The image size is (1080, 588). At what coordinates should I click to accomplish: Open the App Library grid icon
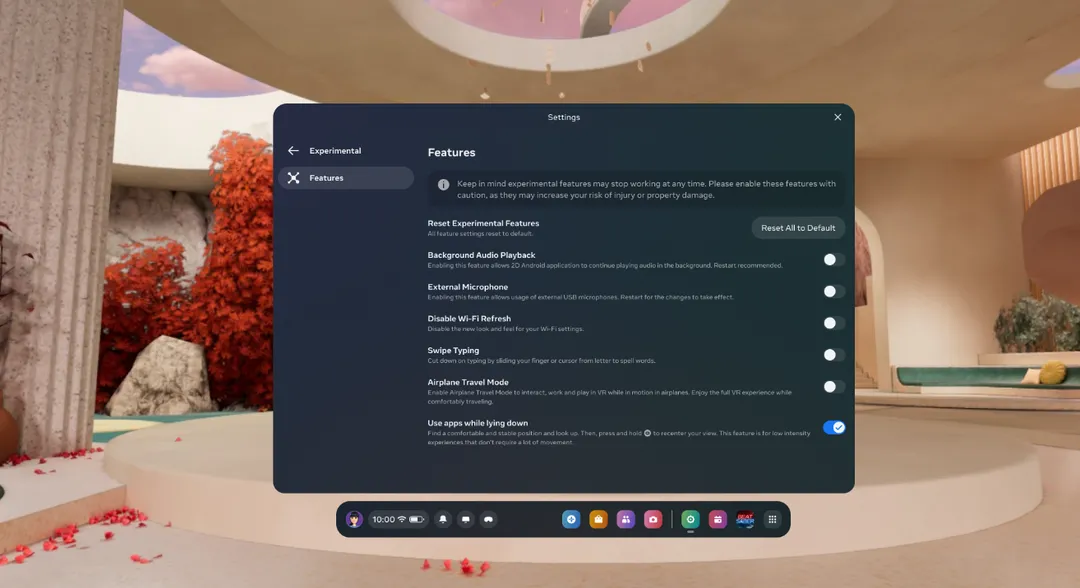coord(772,519)
